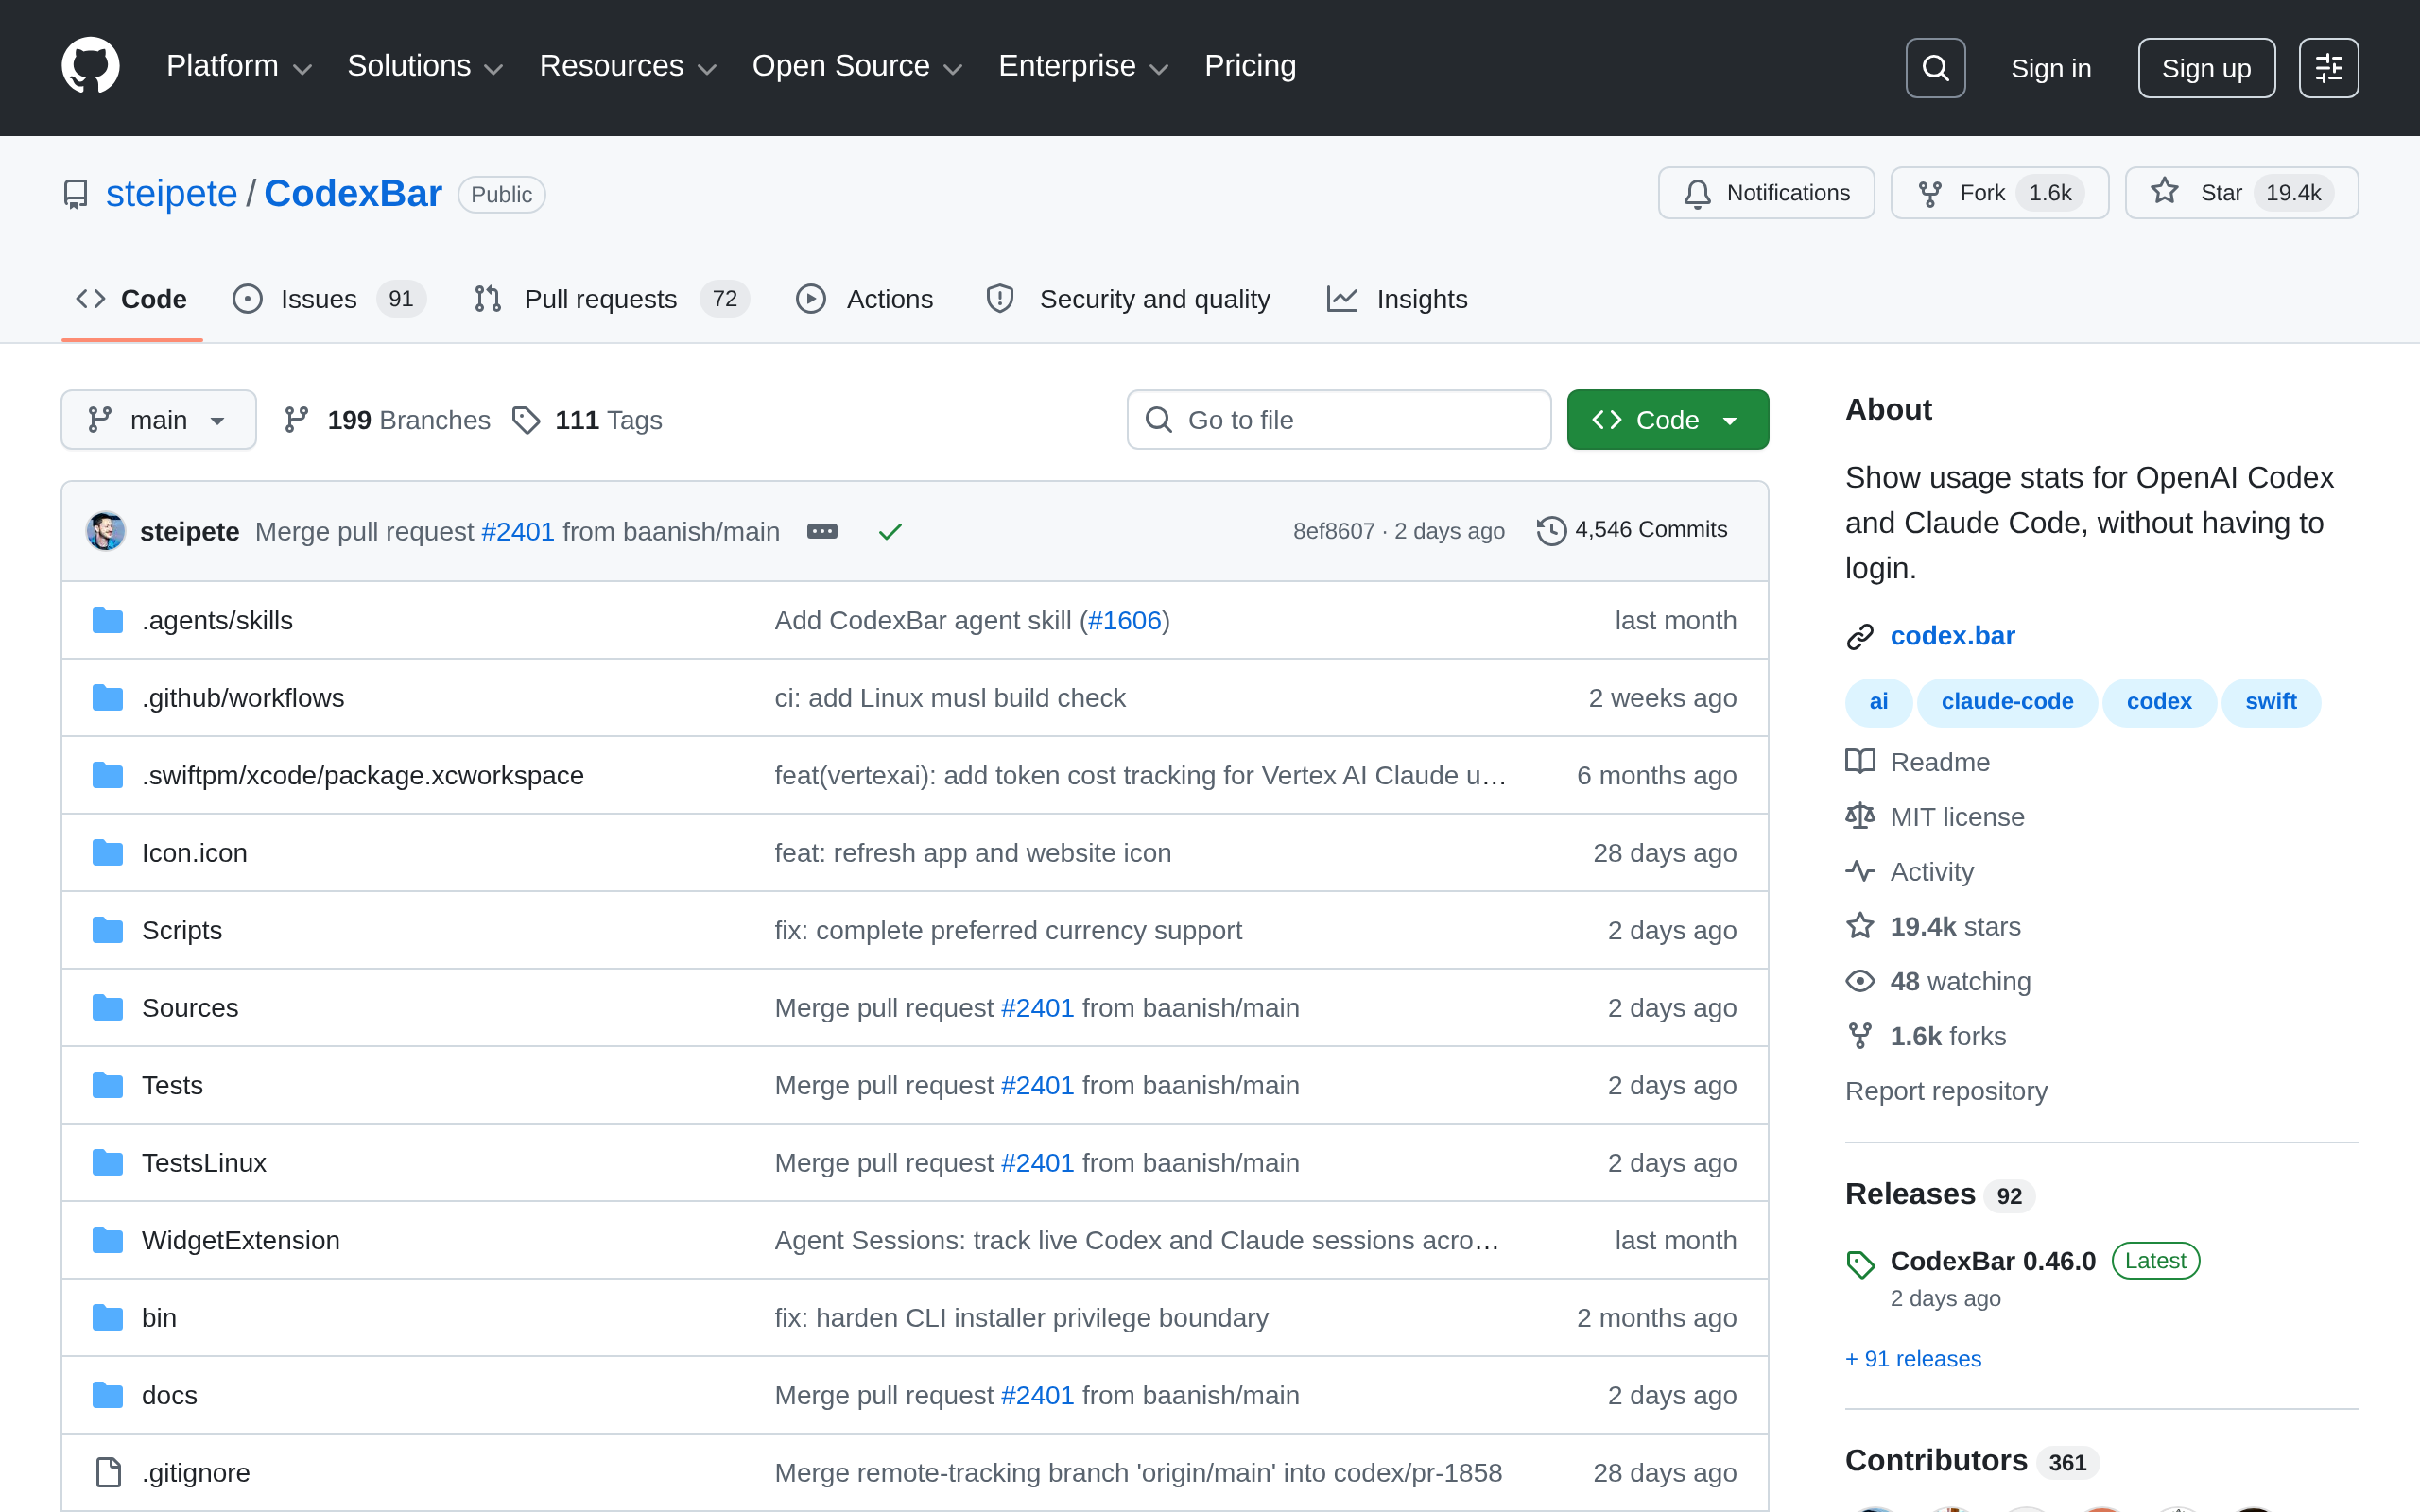Go to the GitHub homepage logo

[x=90, y=66]
